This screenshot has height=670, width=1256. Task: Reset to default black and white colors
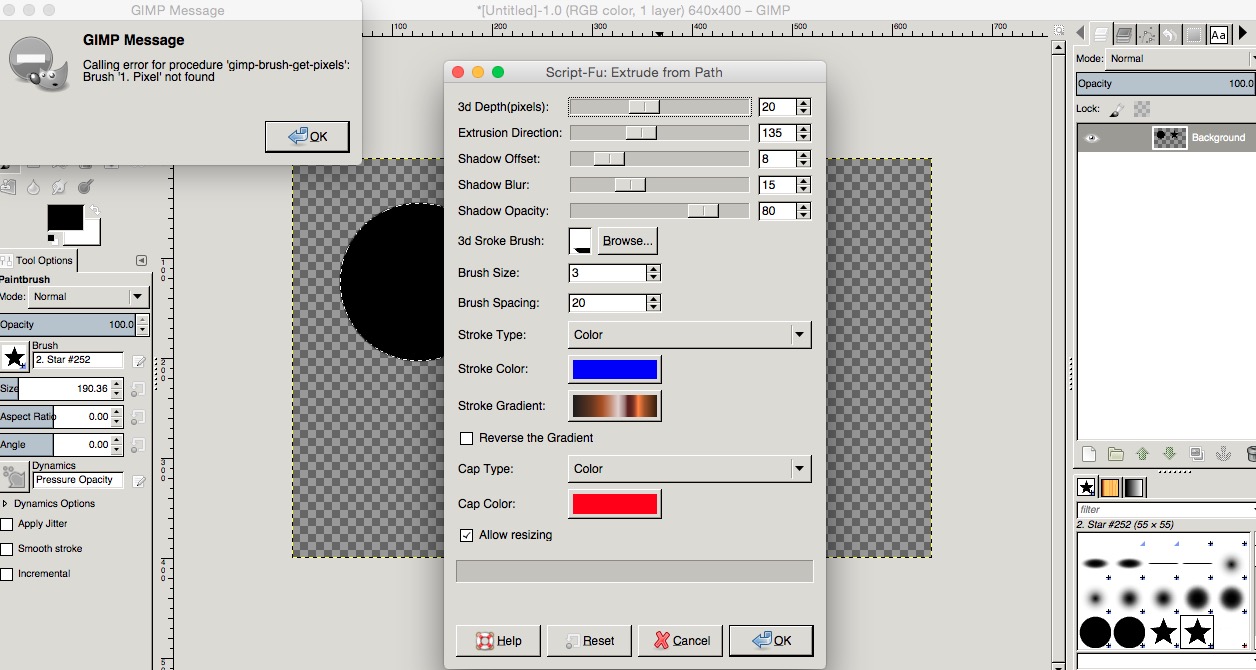tap(53, 238)
